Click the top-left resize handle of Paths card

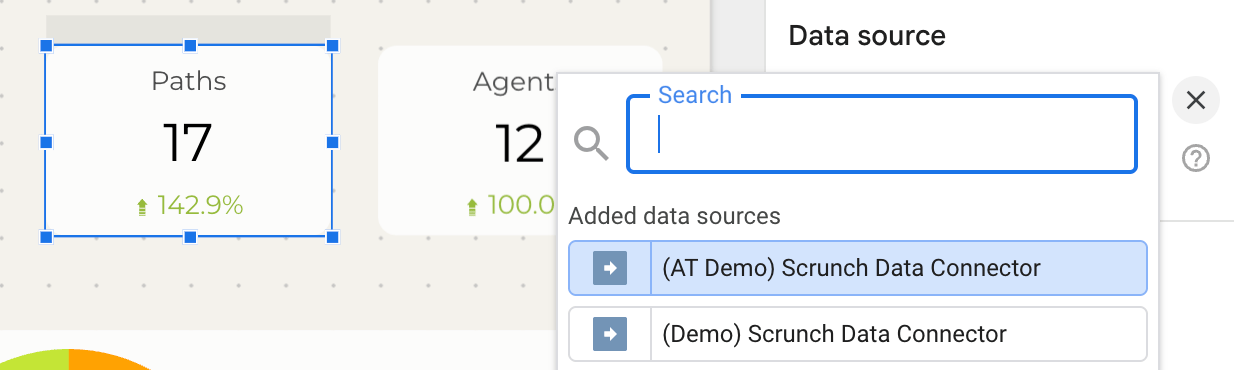pyautogui.click(x=46, y=46)
